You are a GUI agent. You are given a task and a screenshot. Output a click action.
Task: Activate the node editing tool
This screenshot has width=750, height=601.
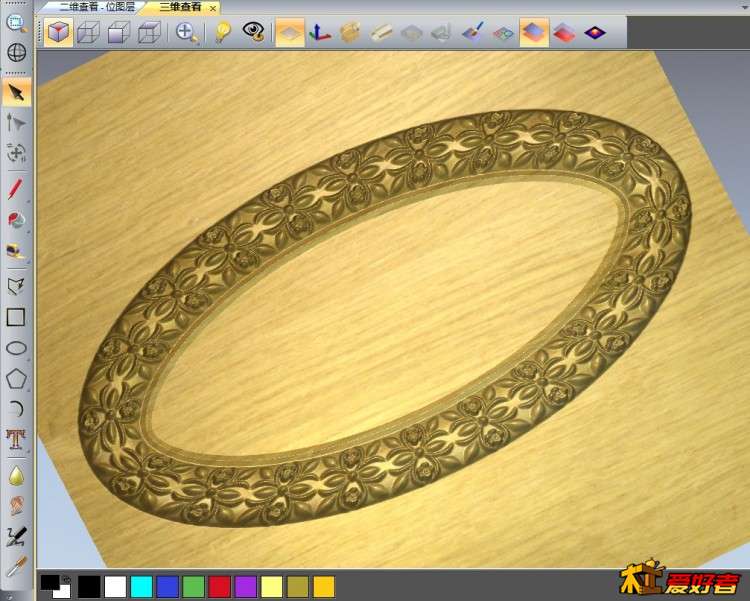(x=16, y=122)
